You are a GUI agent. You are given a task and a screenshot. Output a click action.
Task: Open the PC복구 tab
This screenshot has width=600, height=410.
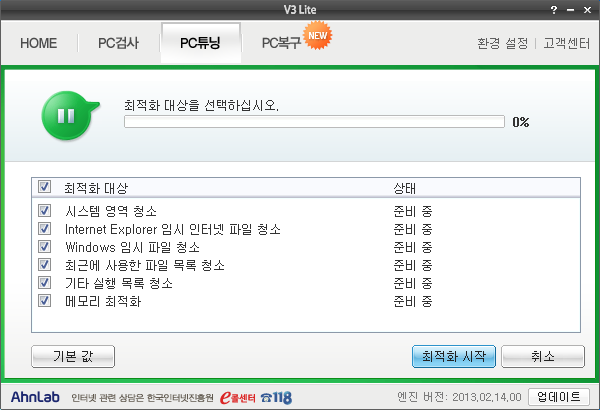(x=281, y=43)
